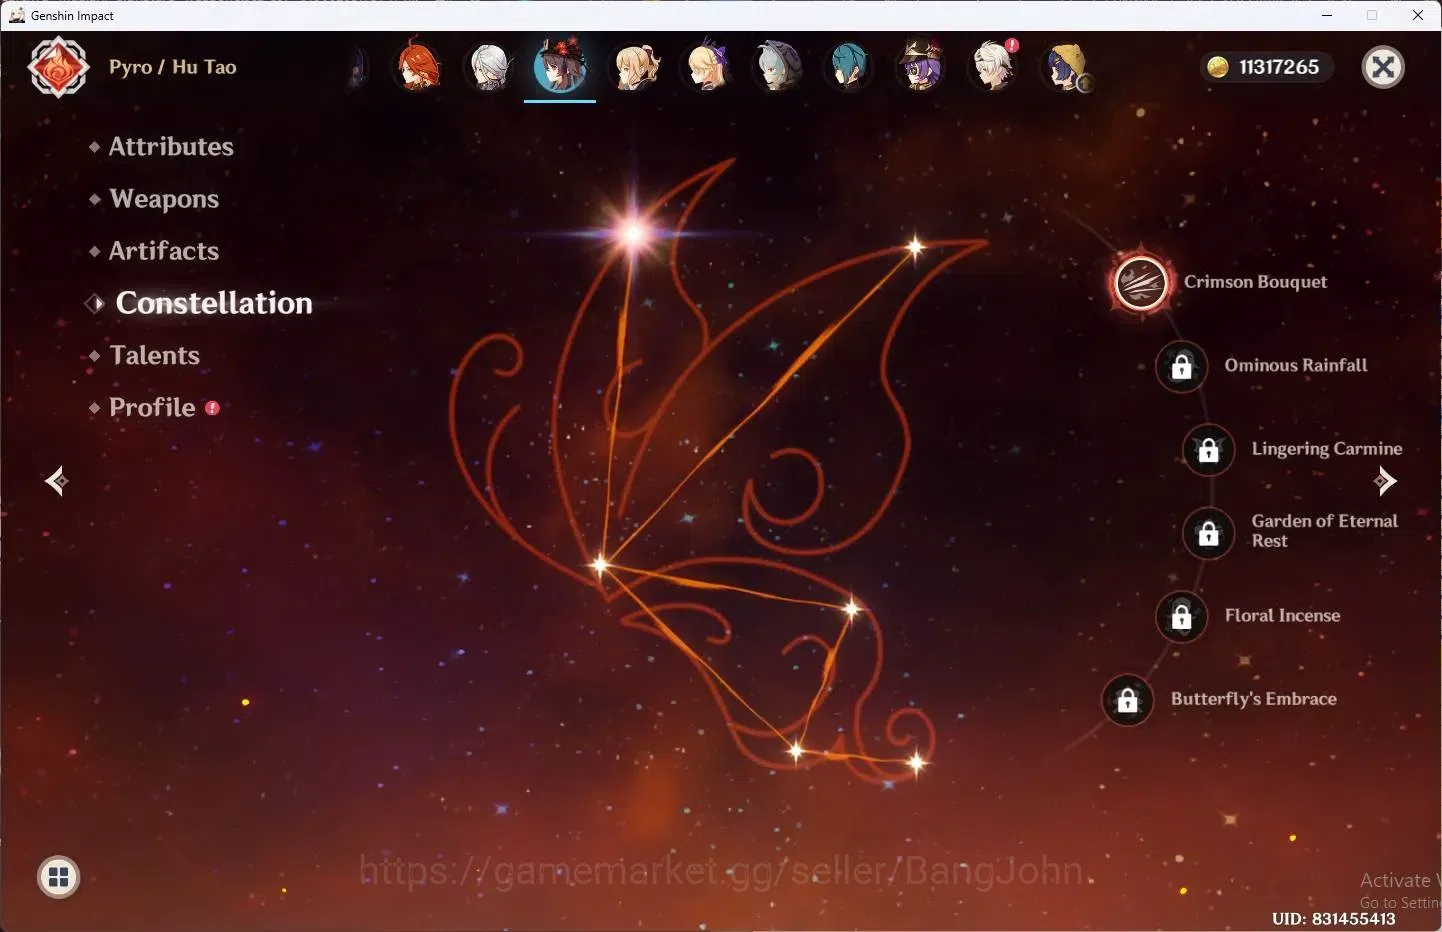This screenshot has height=932, width=1442.
Task: Select the orange-red-haired character portrait
Action: click(x=419, y=67)
